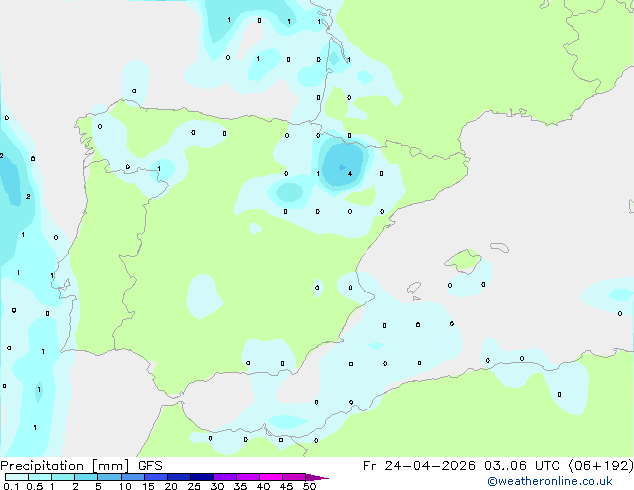Click the 25–30 mm dark navy legend swatch
Image resolution: width=634 pixels, height=490 pixels.
pyautogui.click(x=202, y=477)
